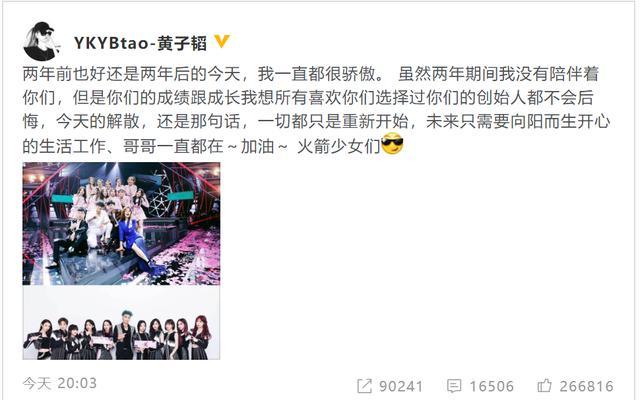Click the comment speech bubble icon
The image size is (640, 400).
tap(454, 386)
